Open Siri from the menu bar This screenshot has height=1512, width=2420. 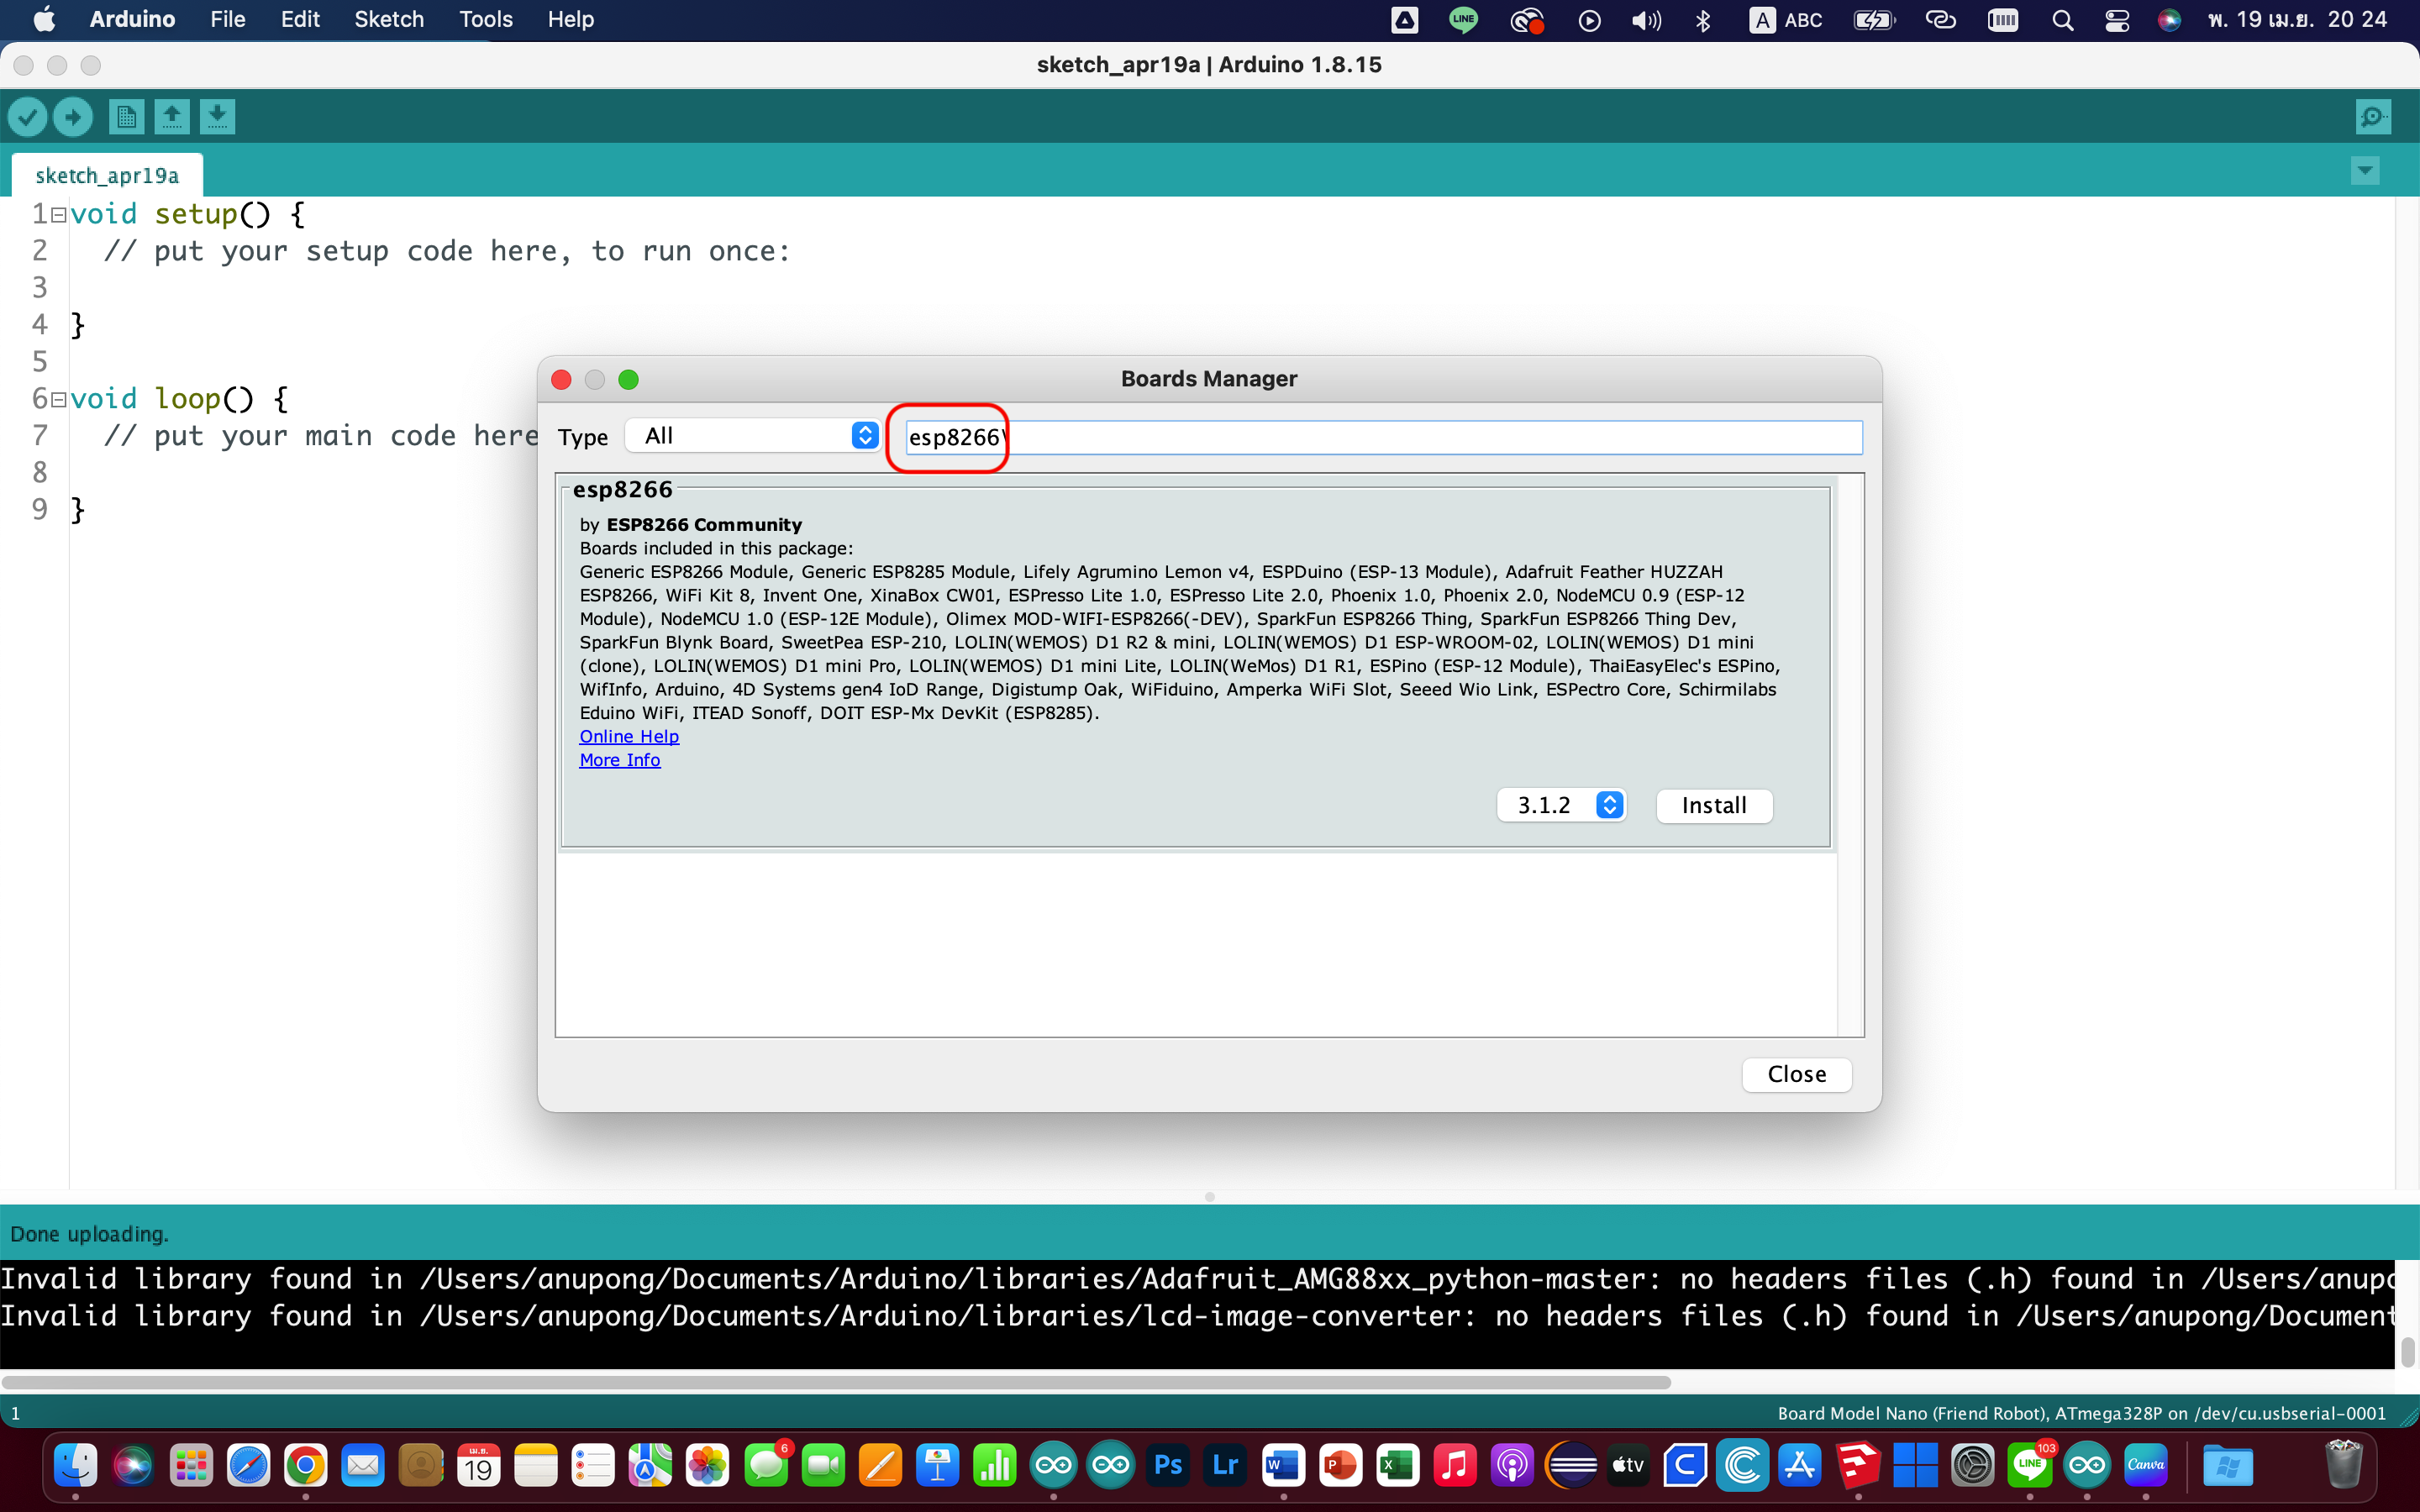coord(2168,20)
